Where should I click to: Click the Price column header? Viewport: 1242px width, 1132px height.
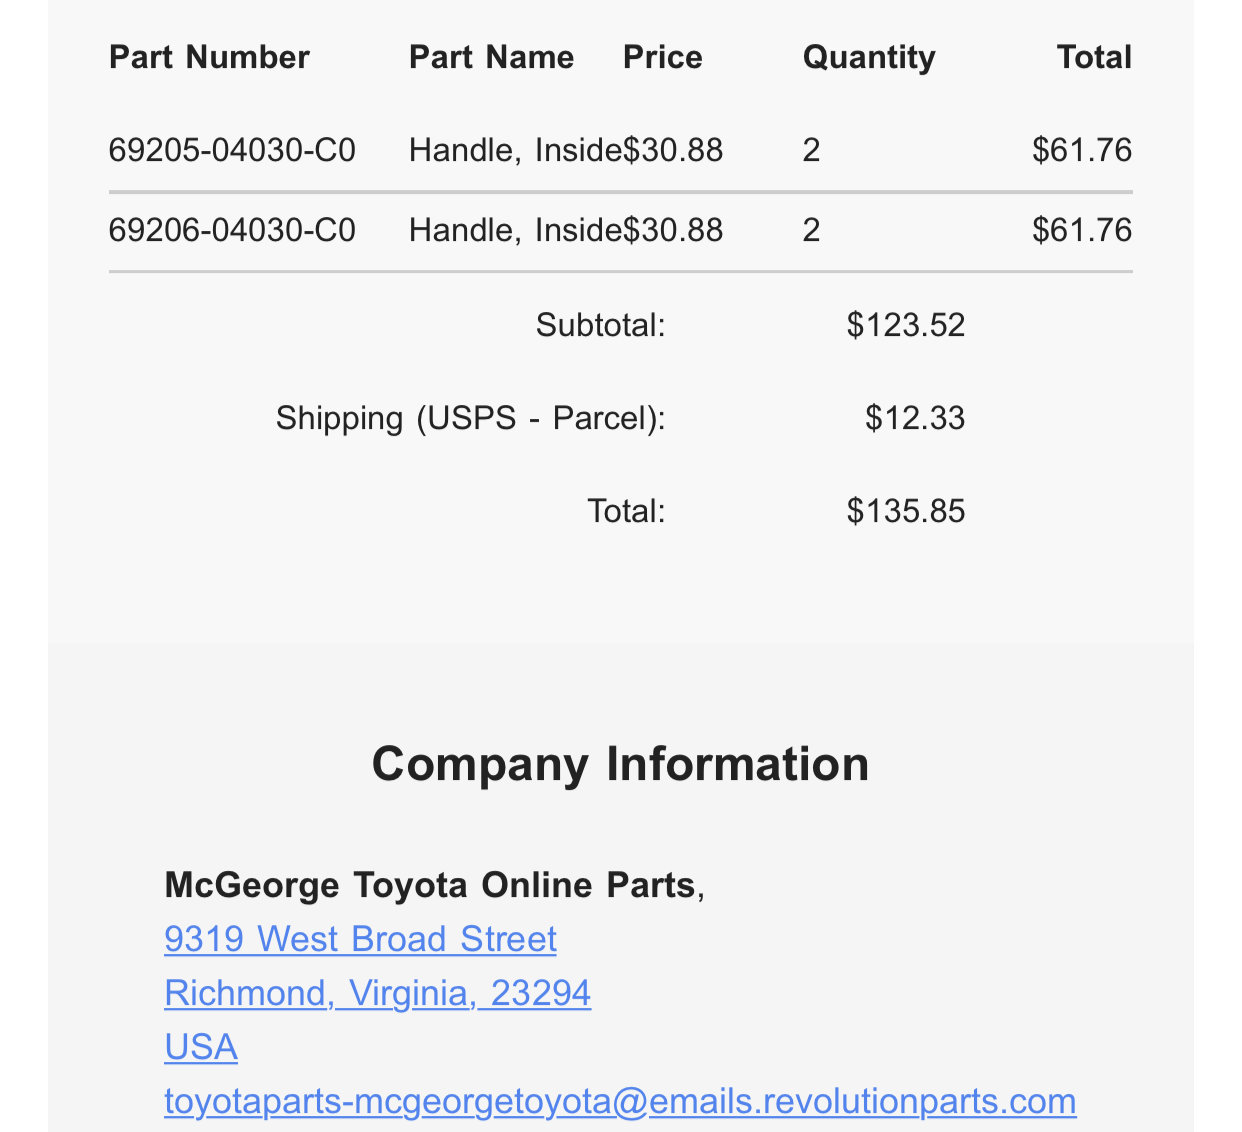pos(662,57)
